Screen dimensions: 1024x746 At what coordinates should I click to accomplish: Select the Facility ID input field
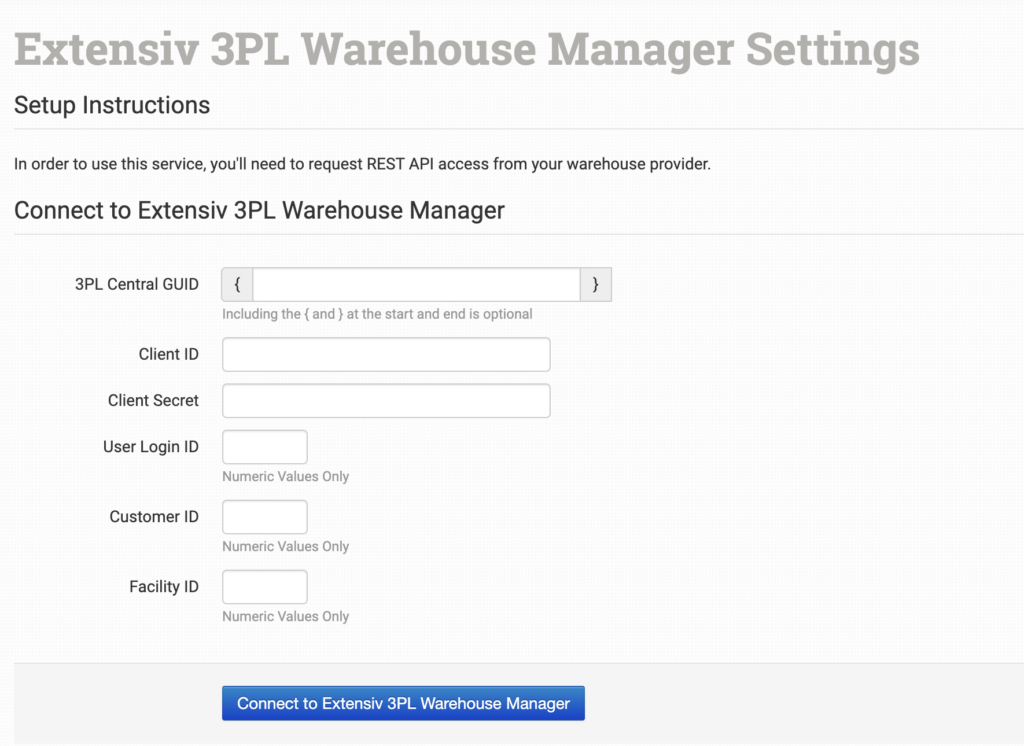tap(264, 587)
